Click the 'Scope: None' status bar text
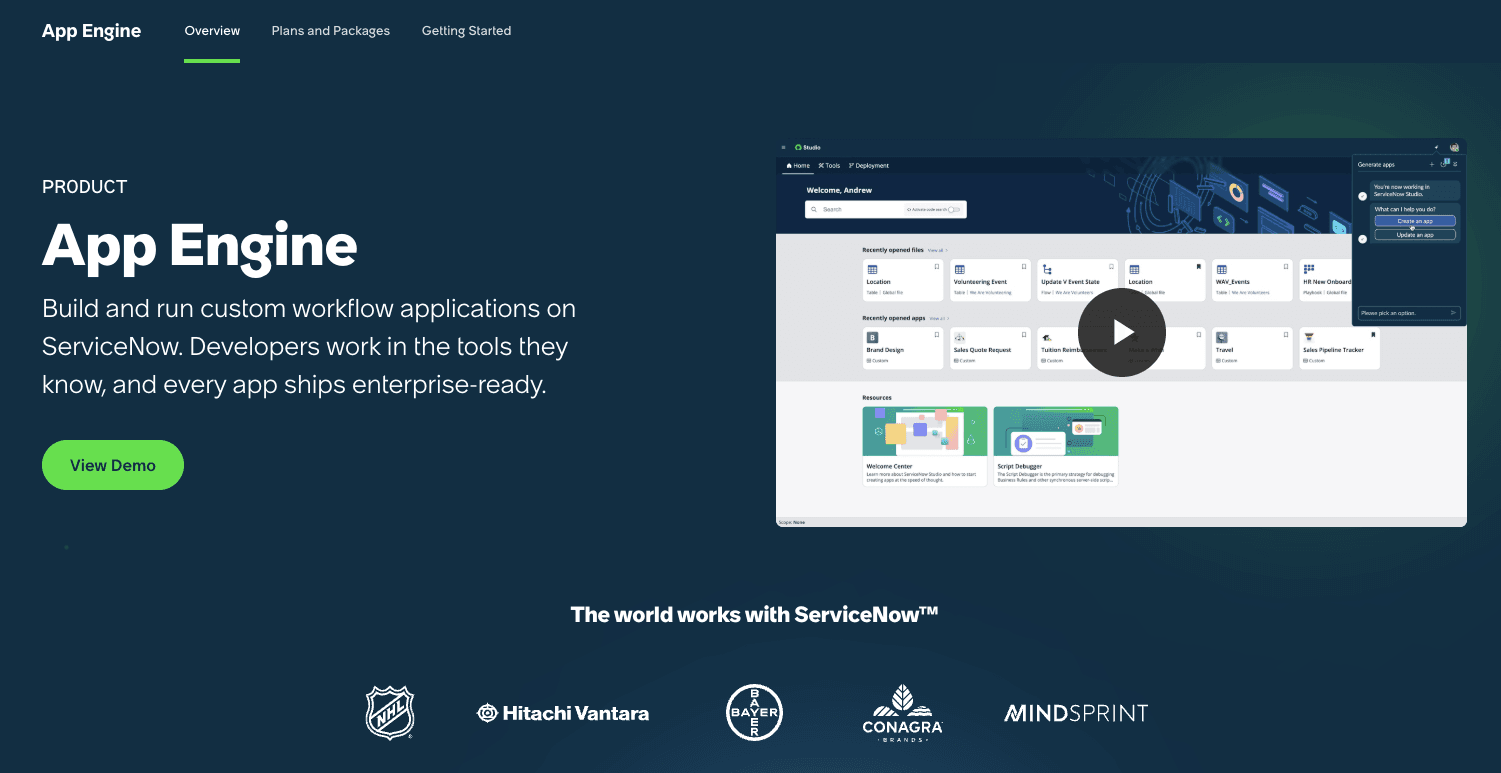 tap(791, 522)
